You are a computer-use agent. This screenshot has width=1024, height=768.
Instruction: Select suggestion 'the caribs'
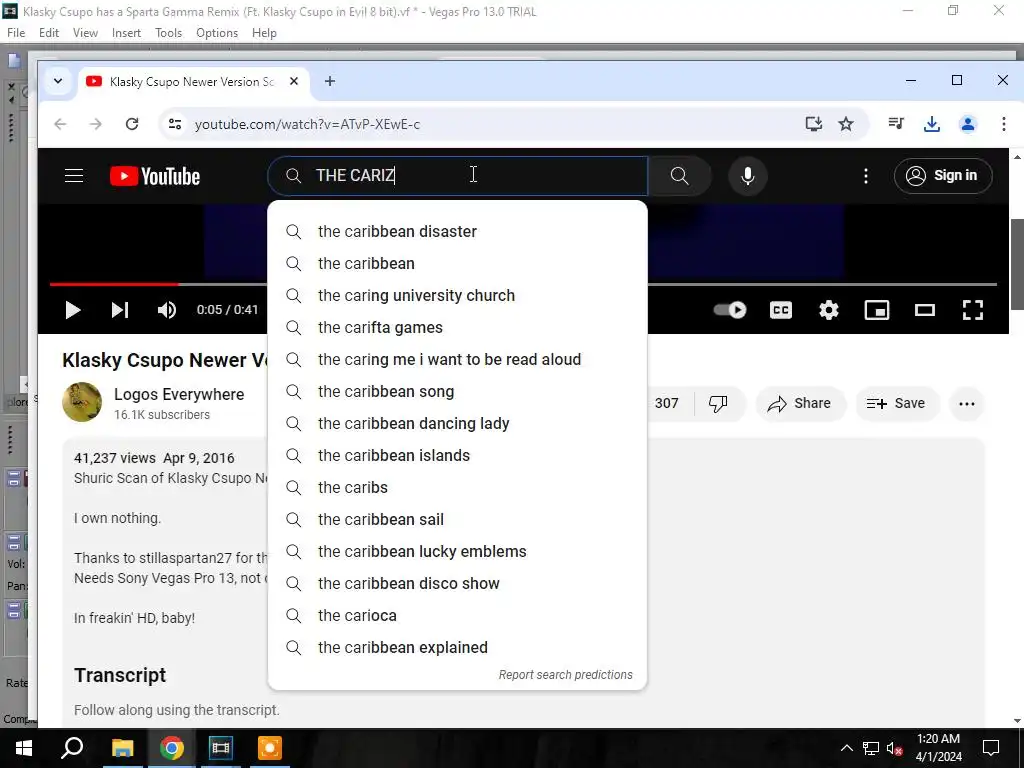457,488
